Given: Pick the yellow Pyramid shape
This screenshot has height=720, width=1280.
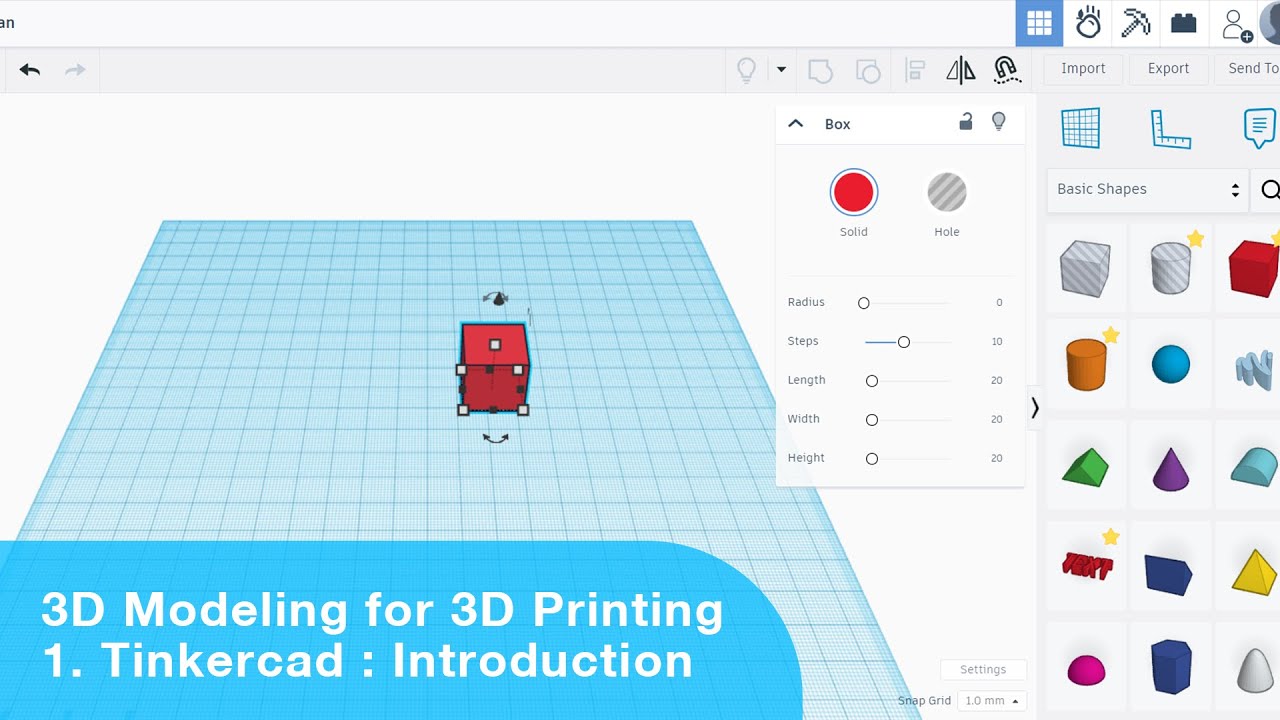Looking at the screenshot, I should tap(1254, 571).
